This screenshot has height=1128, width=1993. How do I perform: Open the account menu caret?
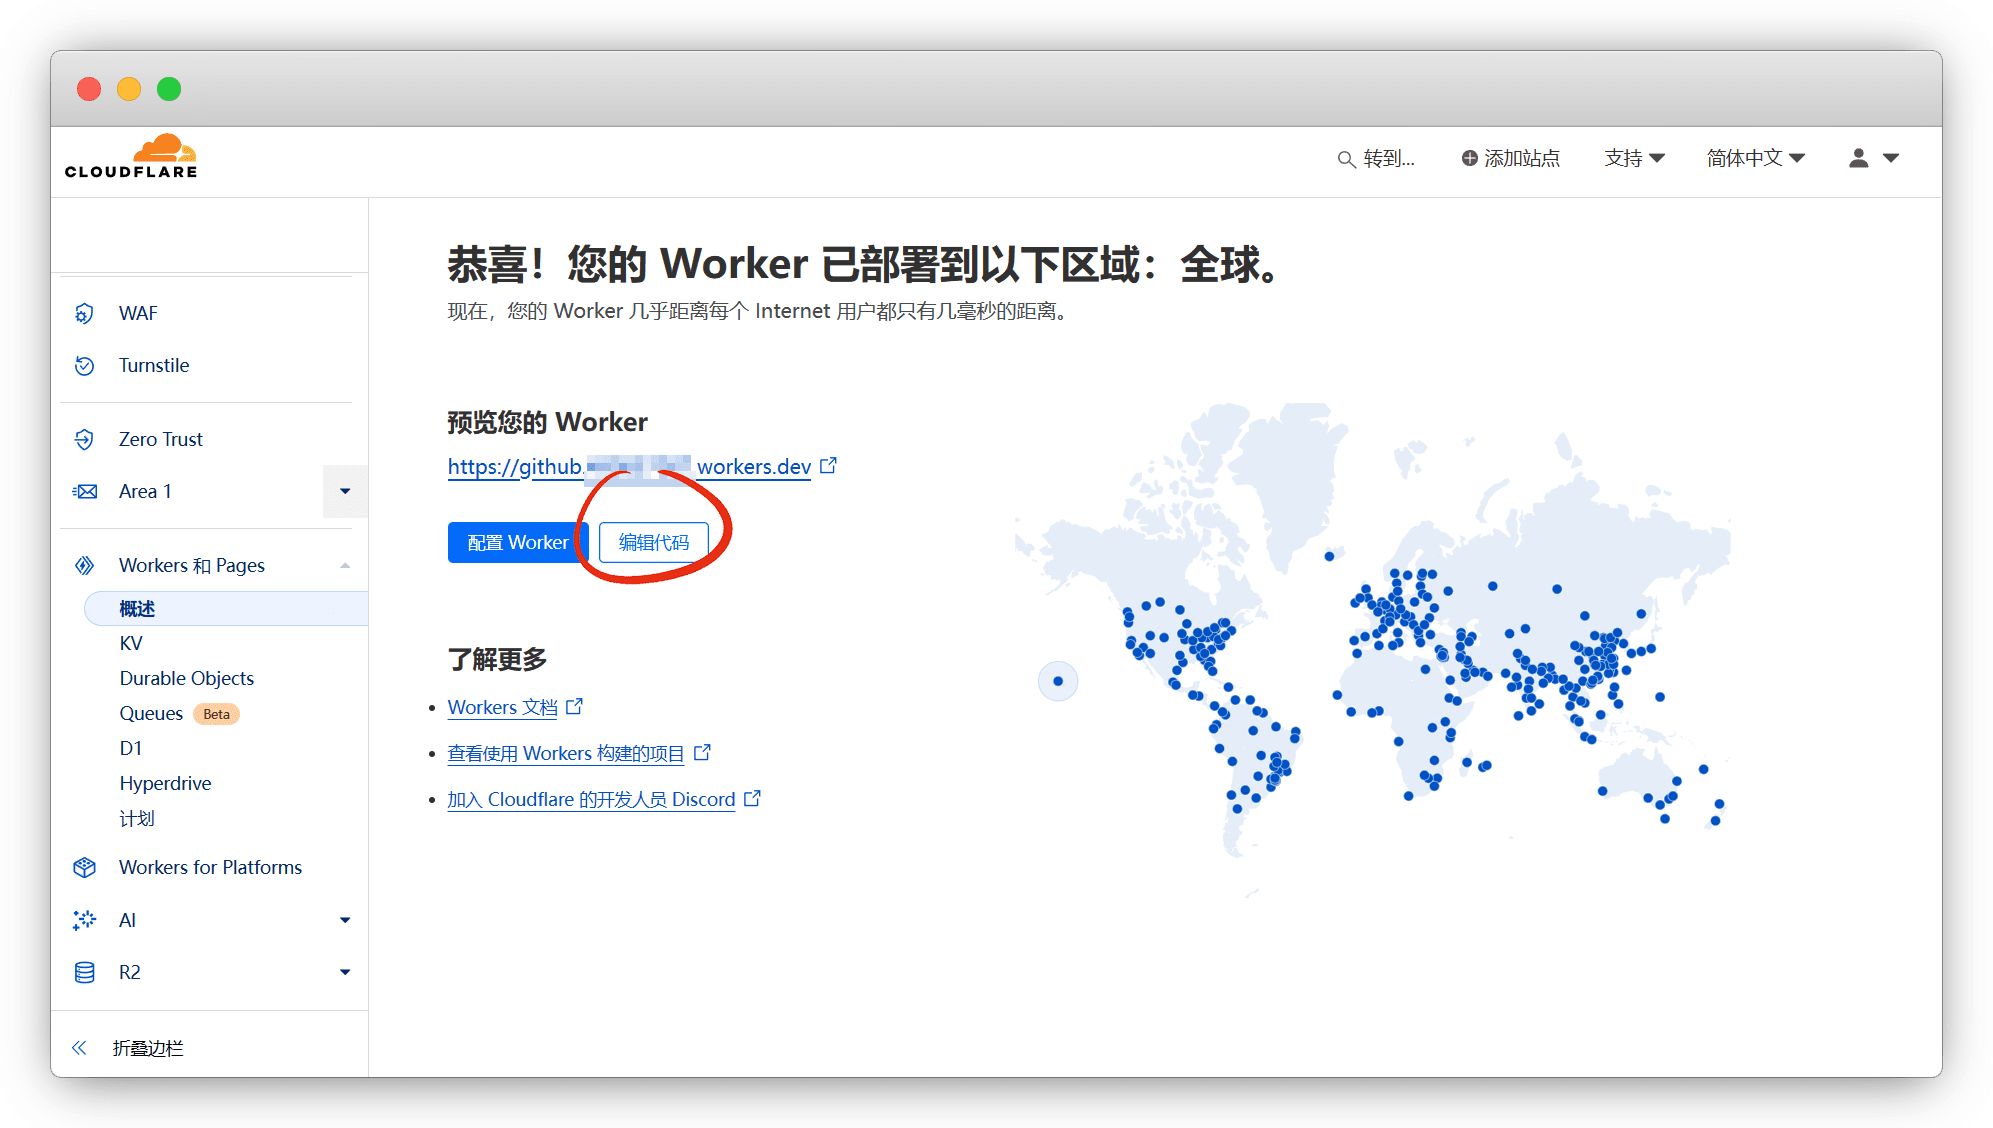pyautogui.click(x=1891, y=158)
